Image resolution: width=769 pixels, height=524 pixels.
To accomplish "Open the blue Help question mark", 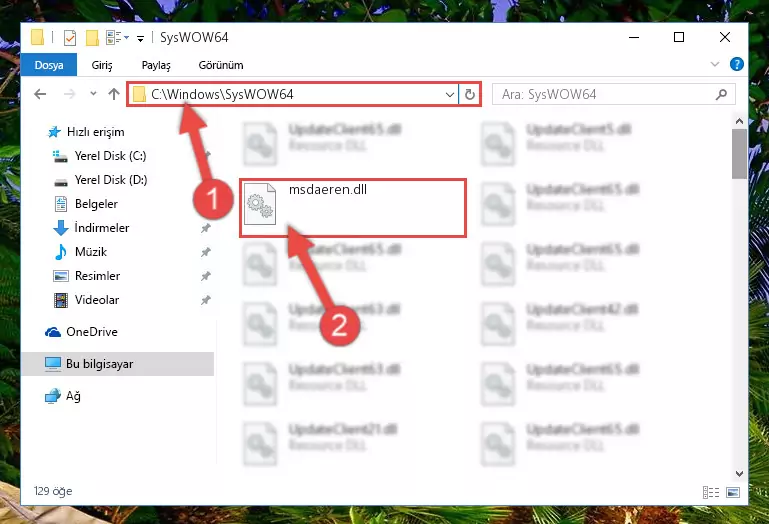I will (x=737, y=64).
